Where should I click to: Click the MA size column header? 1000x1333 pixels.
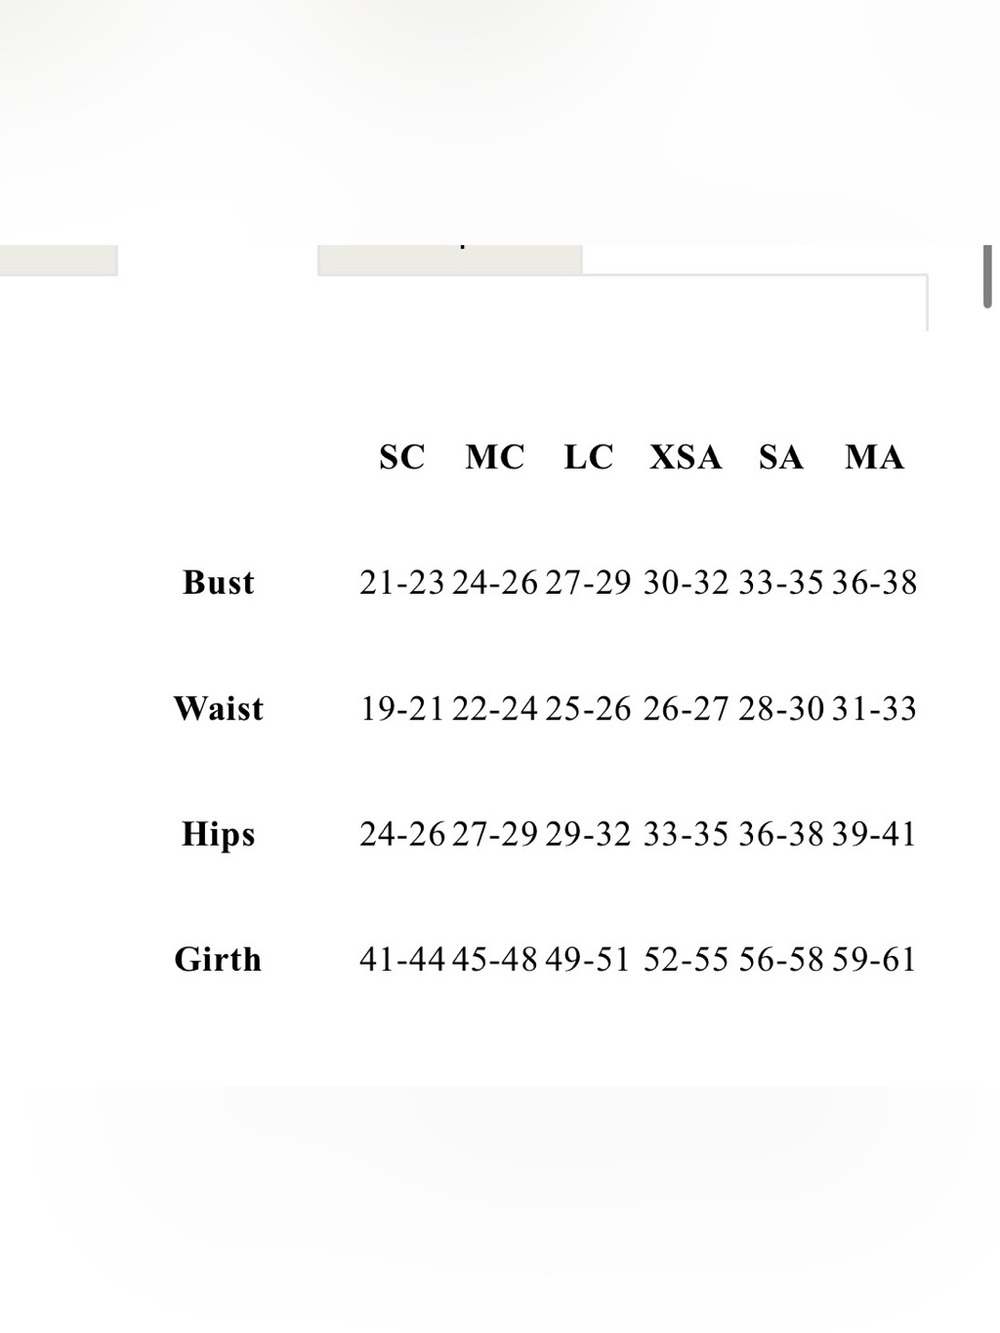point(874,457)
